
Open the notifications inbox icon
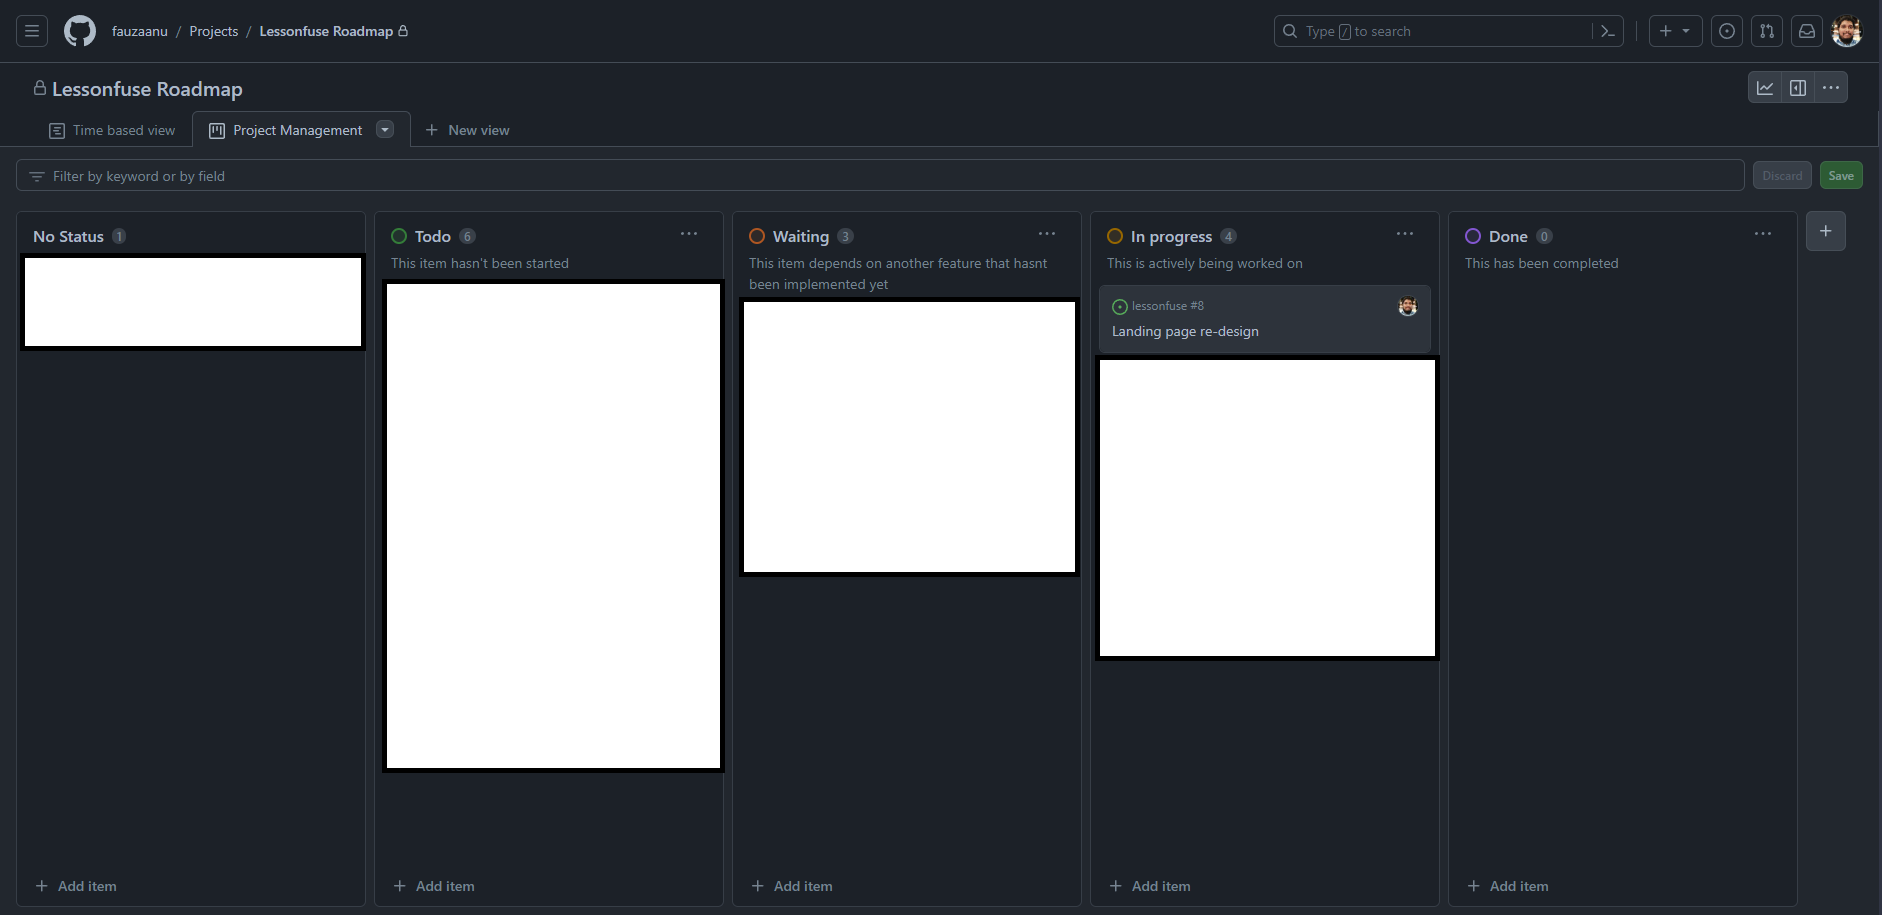1807,31
